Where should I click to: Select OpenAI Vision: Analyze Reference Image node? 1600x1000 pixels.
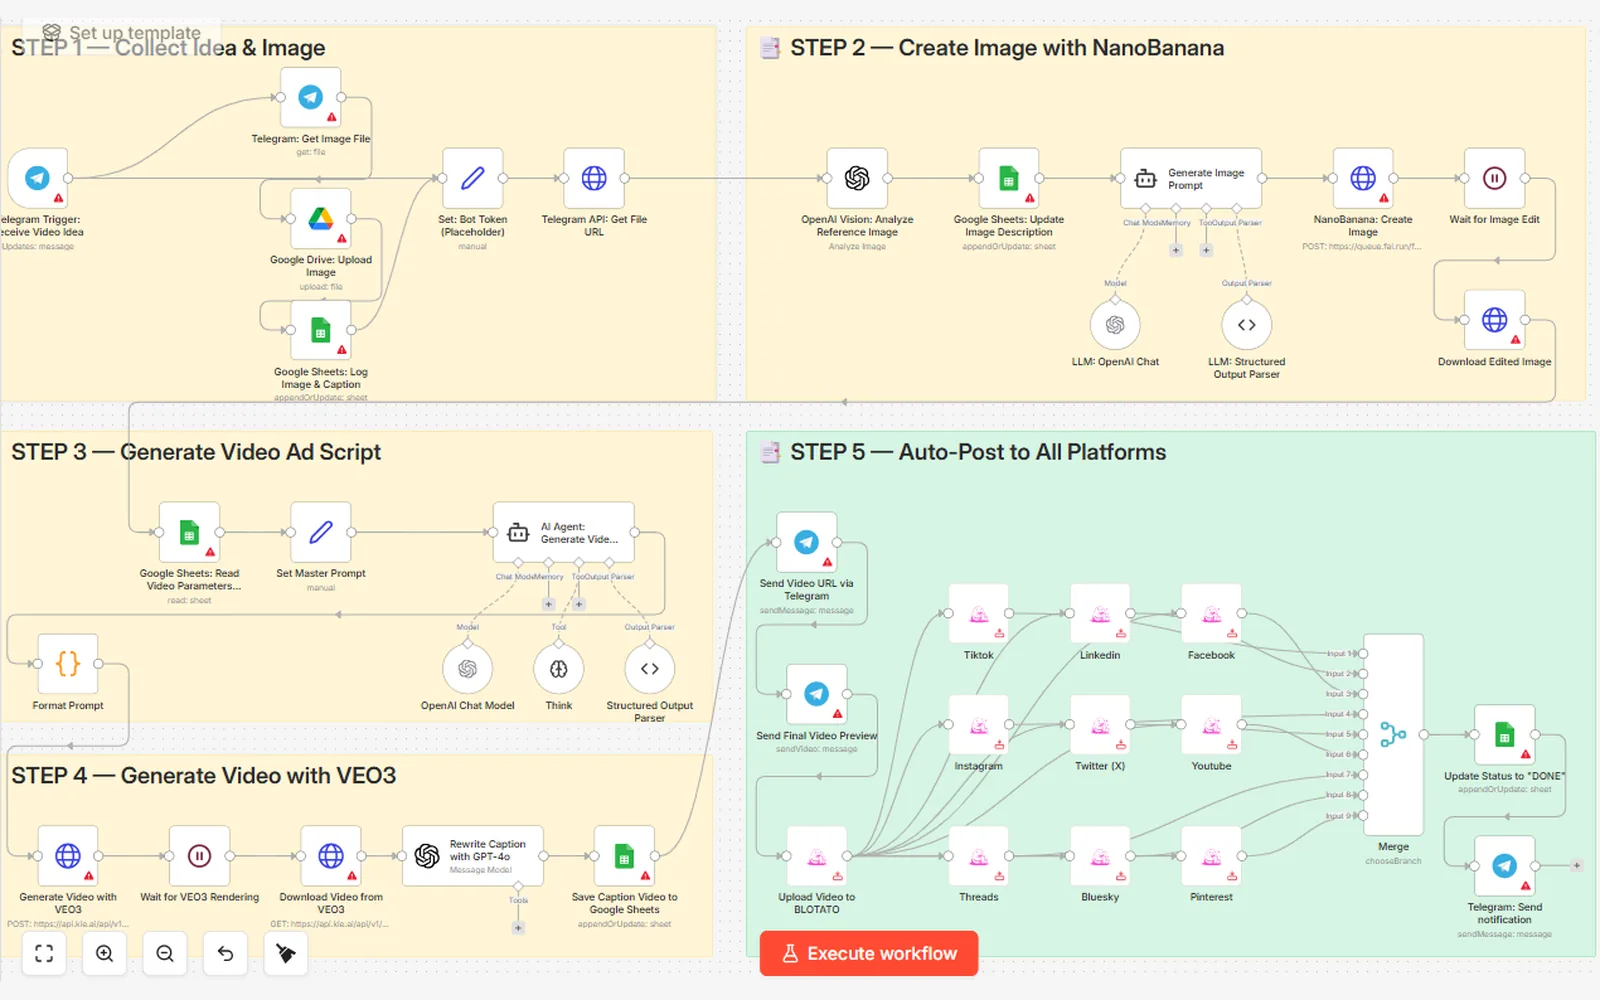tap(857, 178)
